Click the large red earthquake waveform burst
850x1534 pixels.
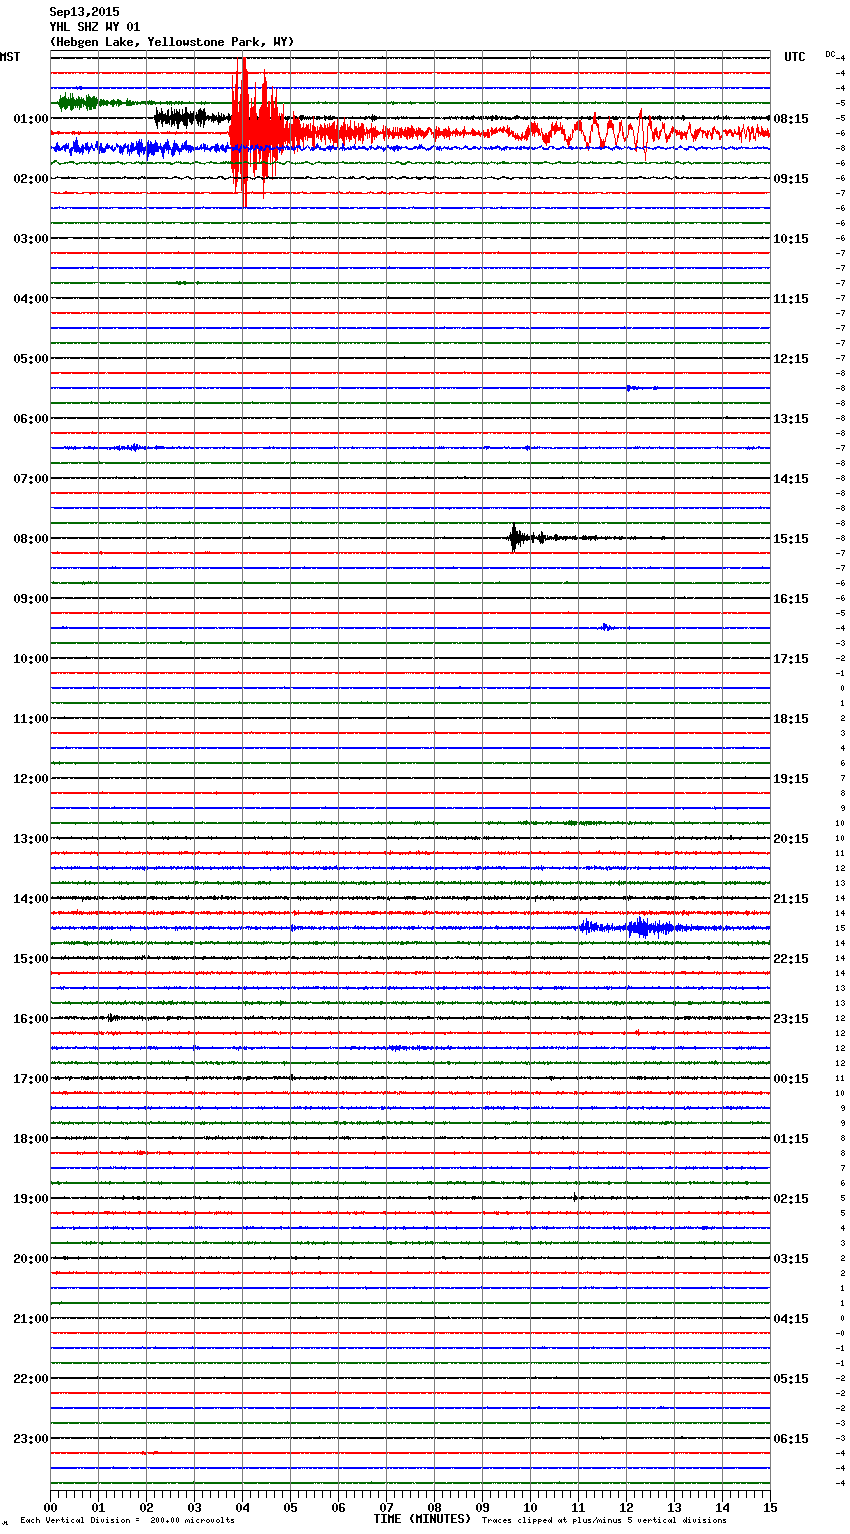256,131
